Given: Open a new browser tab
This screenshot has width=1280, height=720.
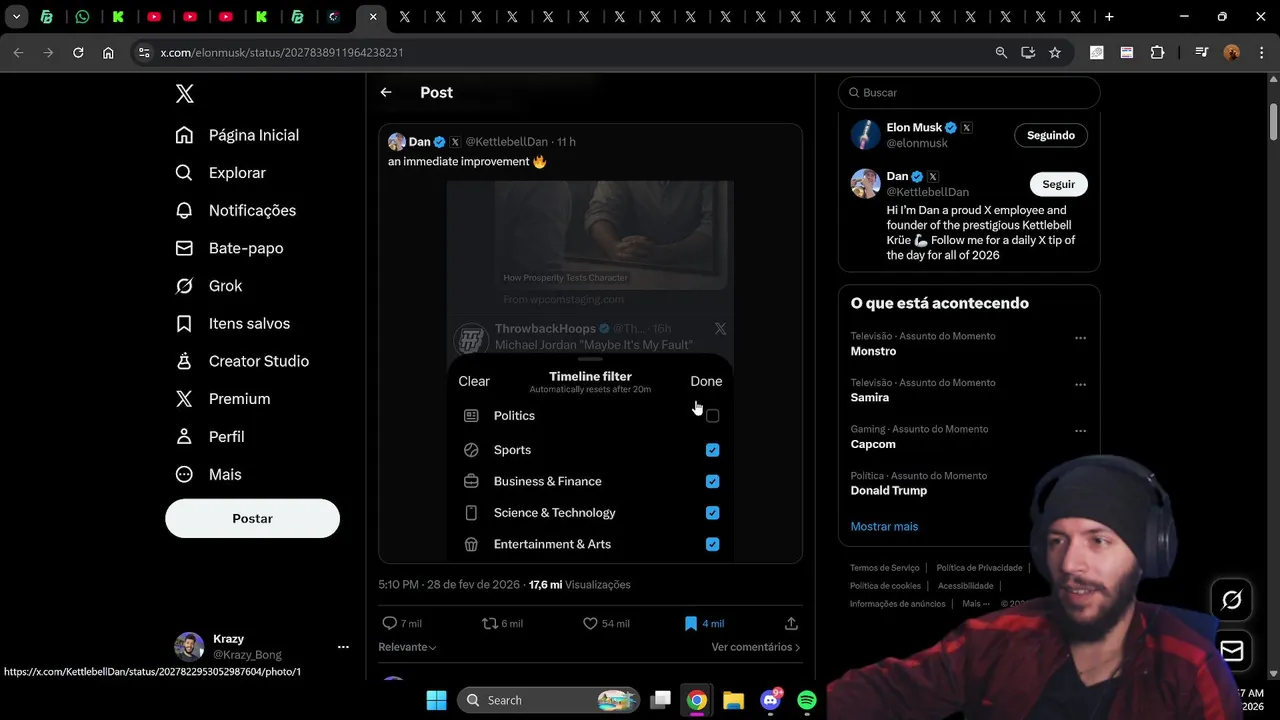Looking at the screenshot, I should (1109, 17).
